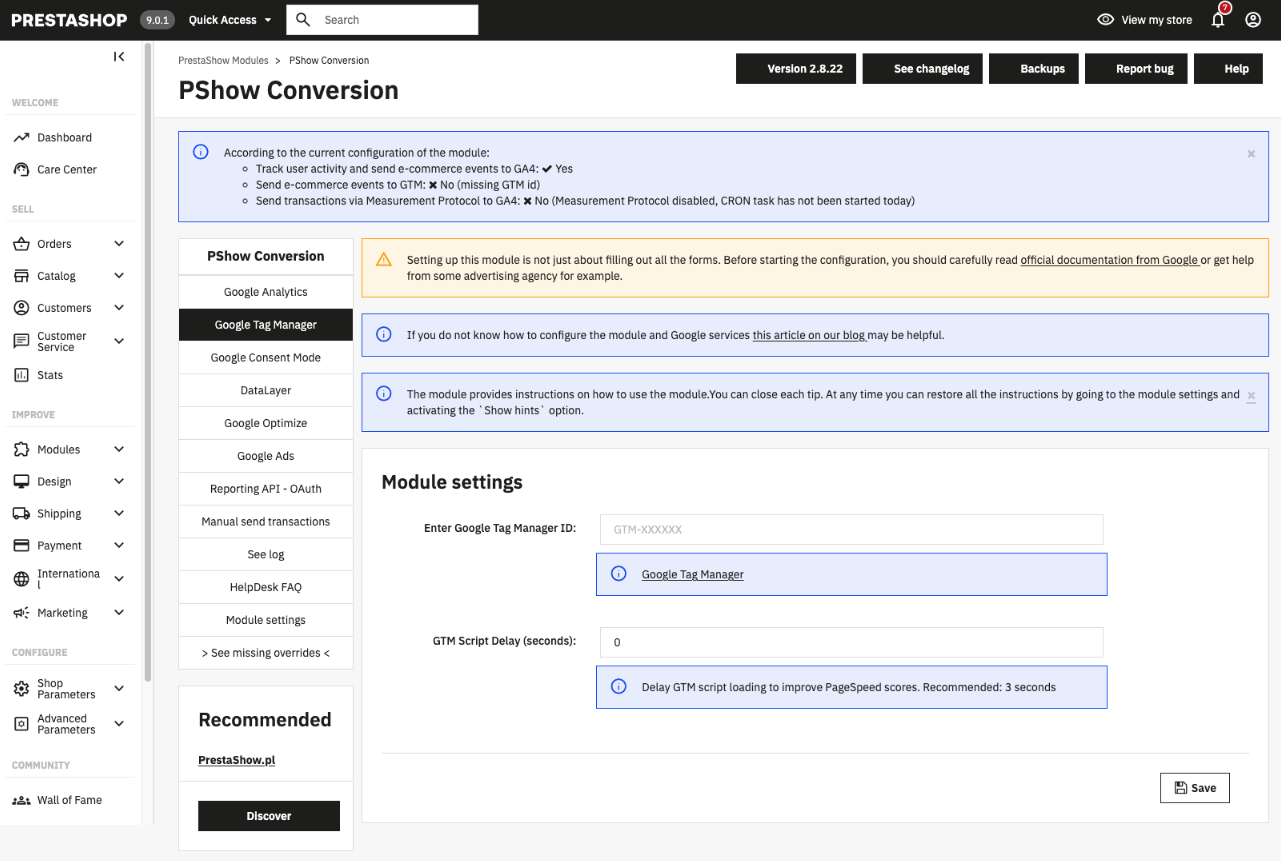Viewport: 1281px width, 861px height.
Task: Click the GTM Script Delay input field
Action: (851, 642)
